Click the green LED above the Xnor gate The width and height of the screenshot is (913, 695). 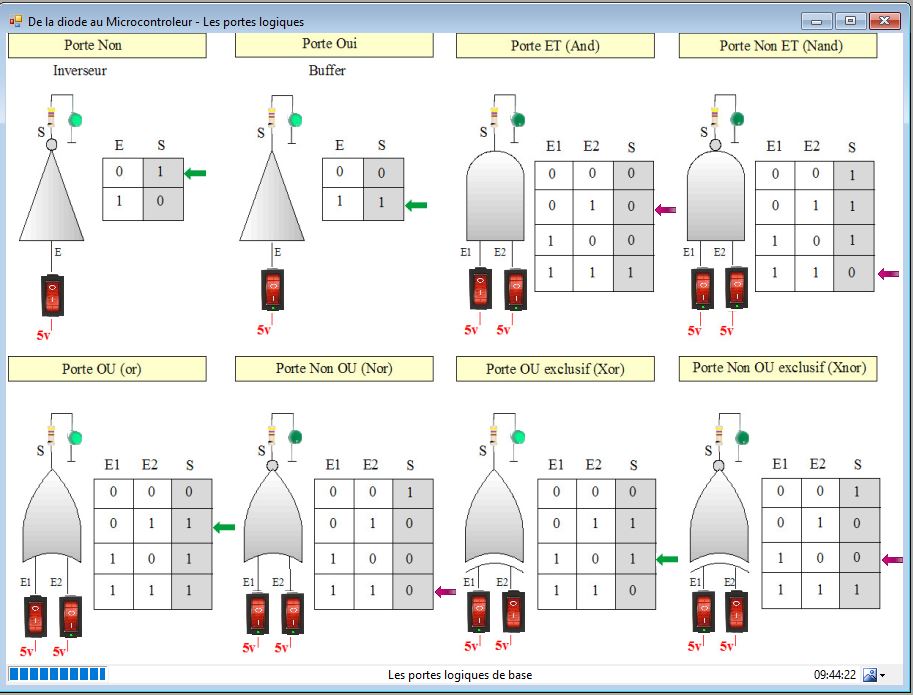(x=741, y=438)
